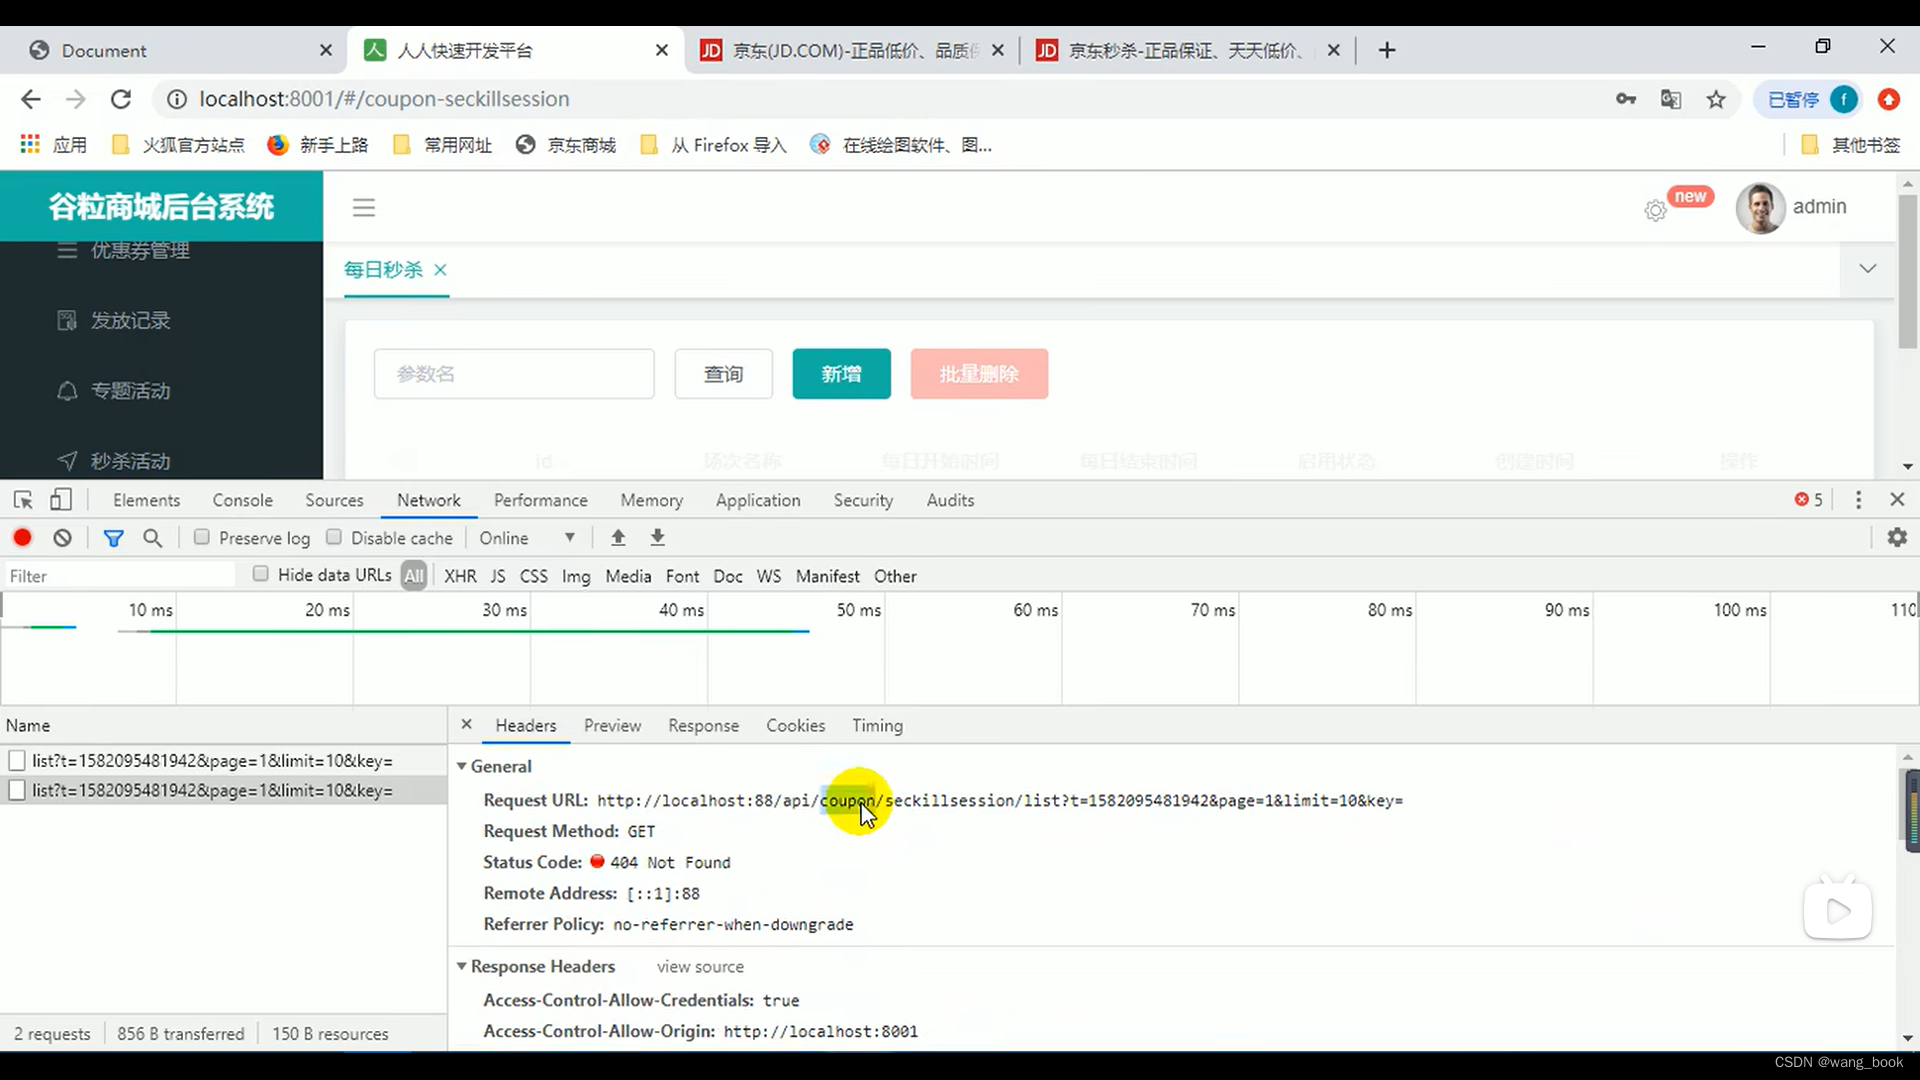Bookmark this page with star icon
Image resolution: width=1920 pixels, height=1080 pixels.
tap(1716, 99)
